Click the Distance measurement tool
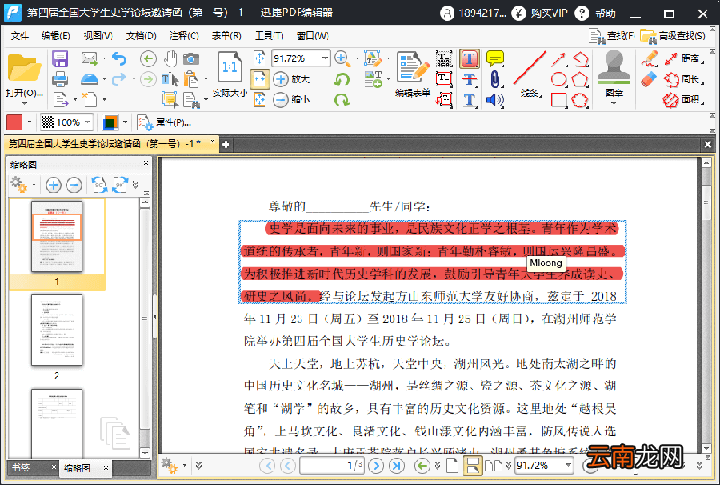 point(683,58)
